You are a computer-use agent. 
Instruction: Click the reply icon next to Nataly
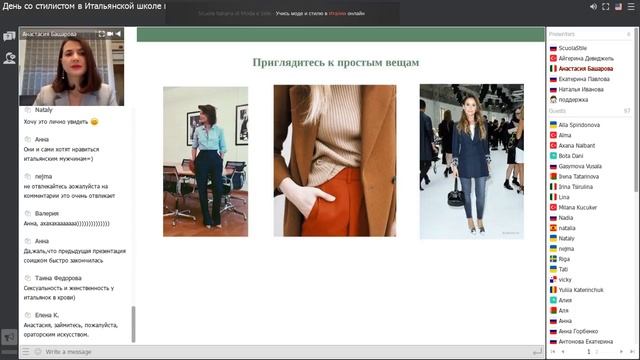click(x=28, y=110)
